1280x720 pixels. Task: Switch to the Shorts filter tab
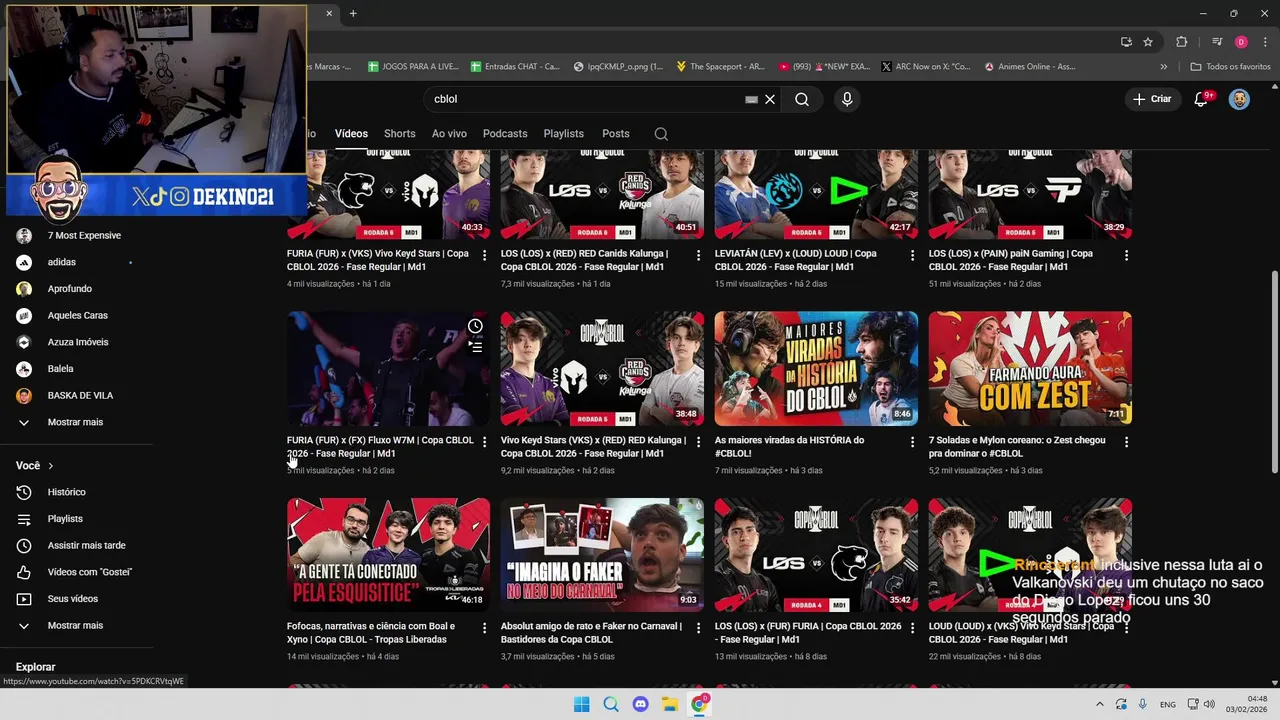399,134
